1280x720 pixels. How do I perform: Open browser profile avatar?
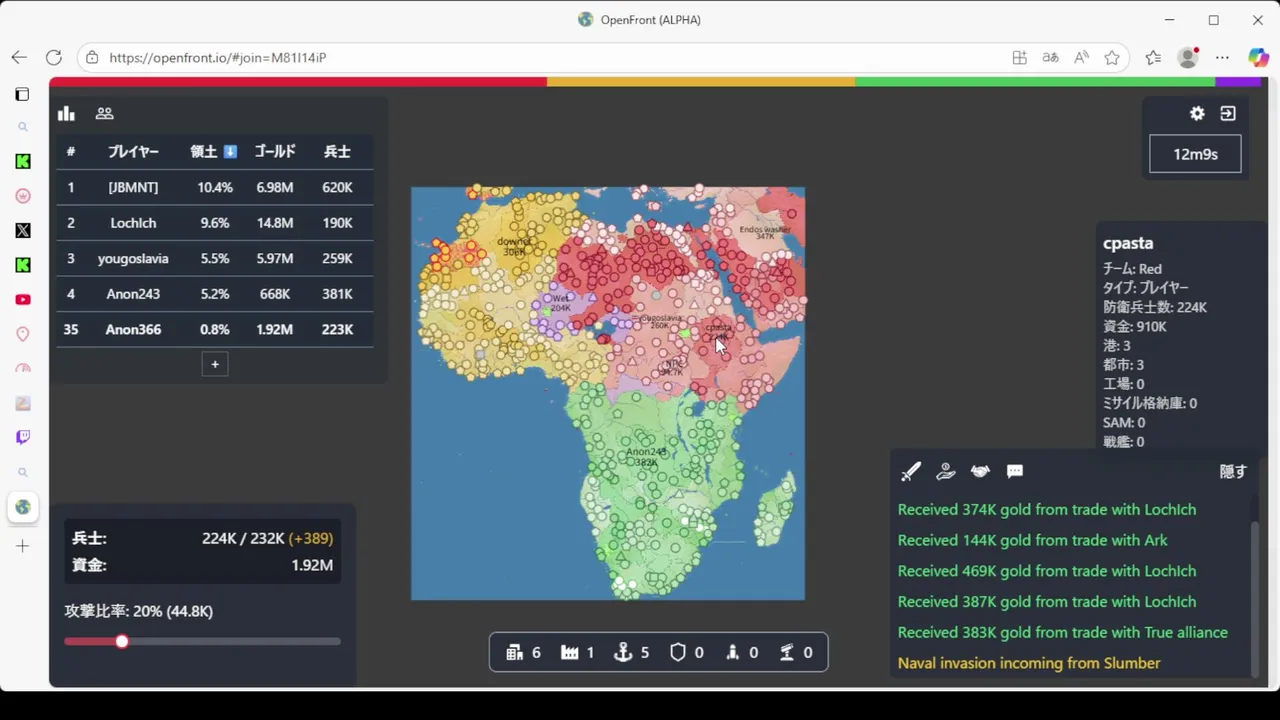pos(1188,58)
